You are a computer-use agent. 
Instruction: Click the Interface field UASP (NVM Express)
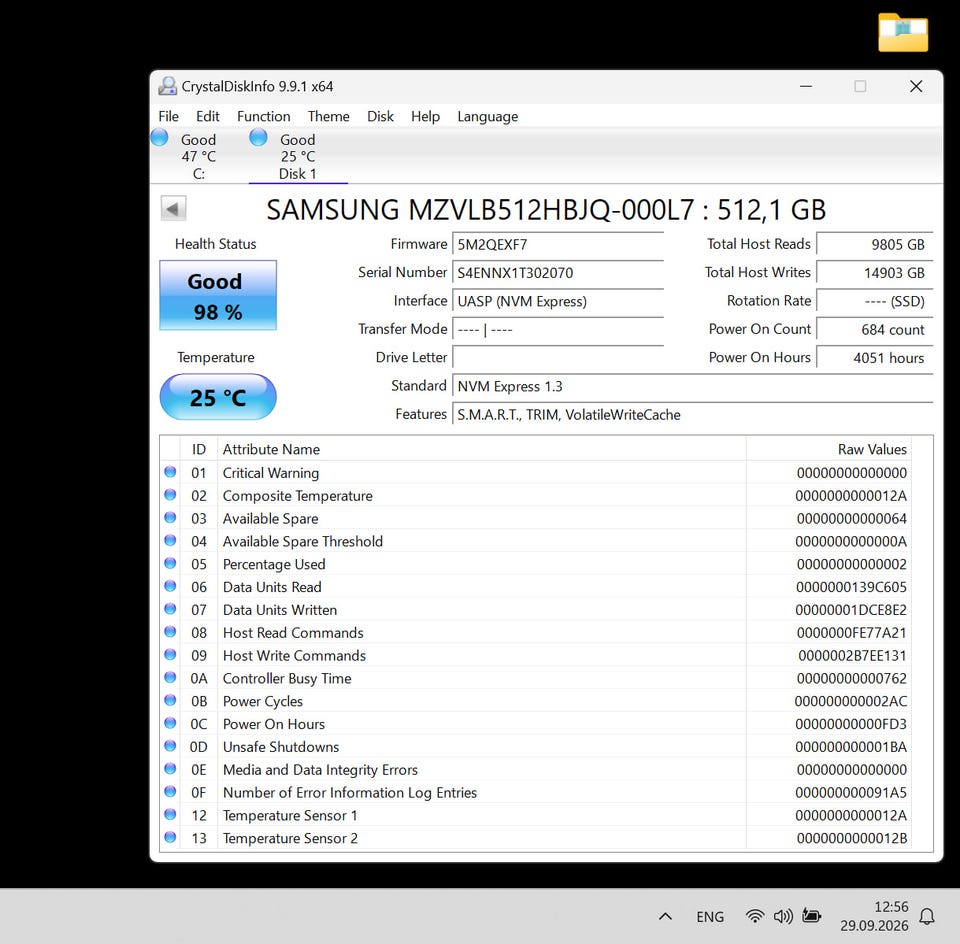point(558,301)
